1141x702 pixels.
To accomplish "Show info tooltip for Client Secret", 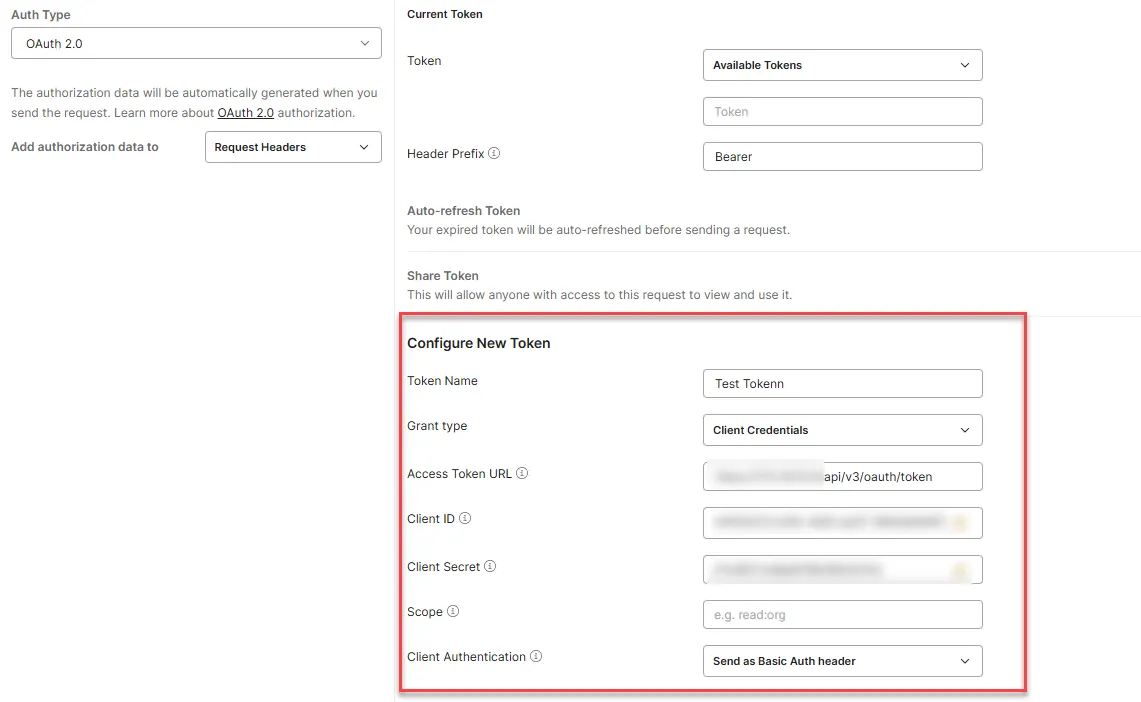I will click(x=490, y=566).
